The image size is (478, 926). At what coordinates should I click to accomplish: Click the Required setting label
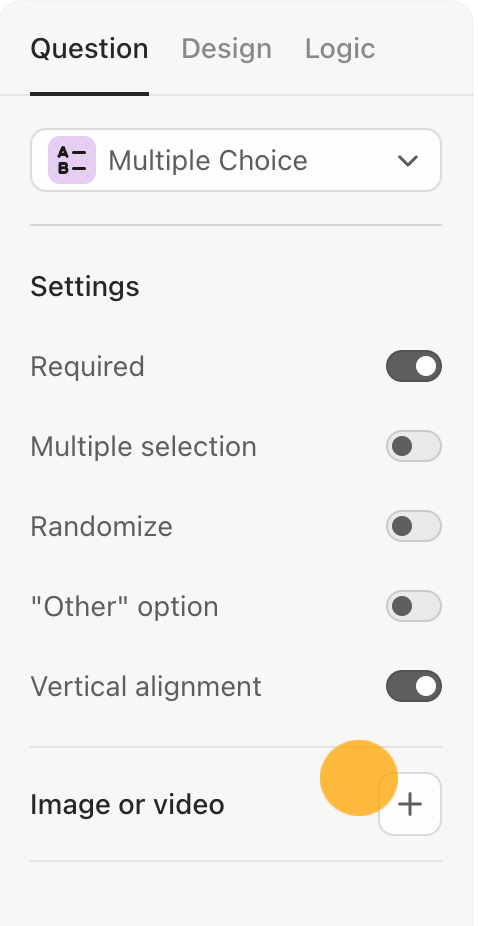tap(87, 367)
